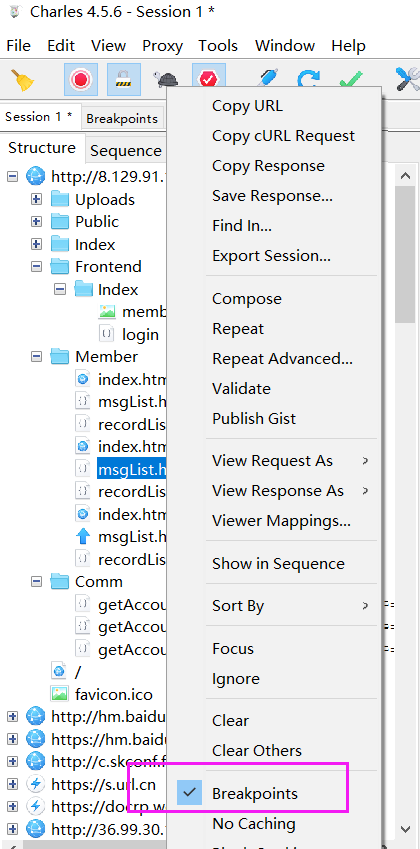Click the blue upload arrow beside msgList
The image size is (420, 849).
83,537
